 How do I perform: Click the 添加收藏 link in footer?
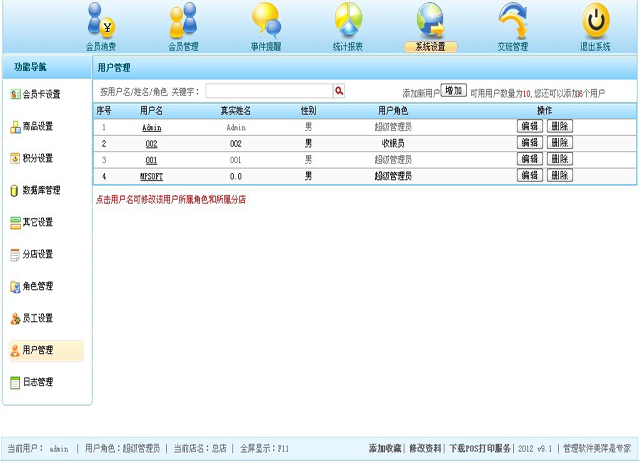(385, 449)
